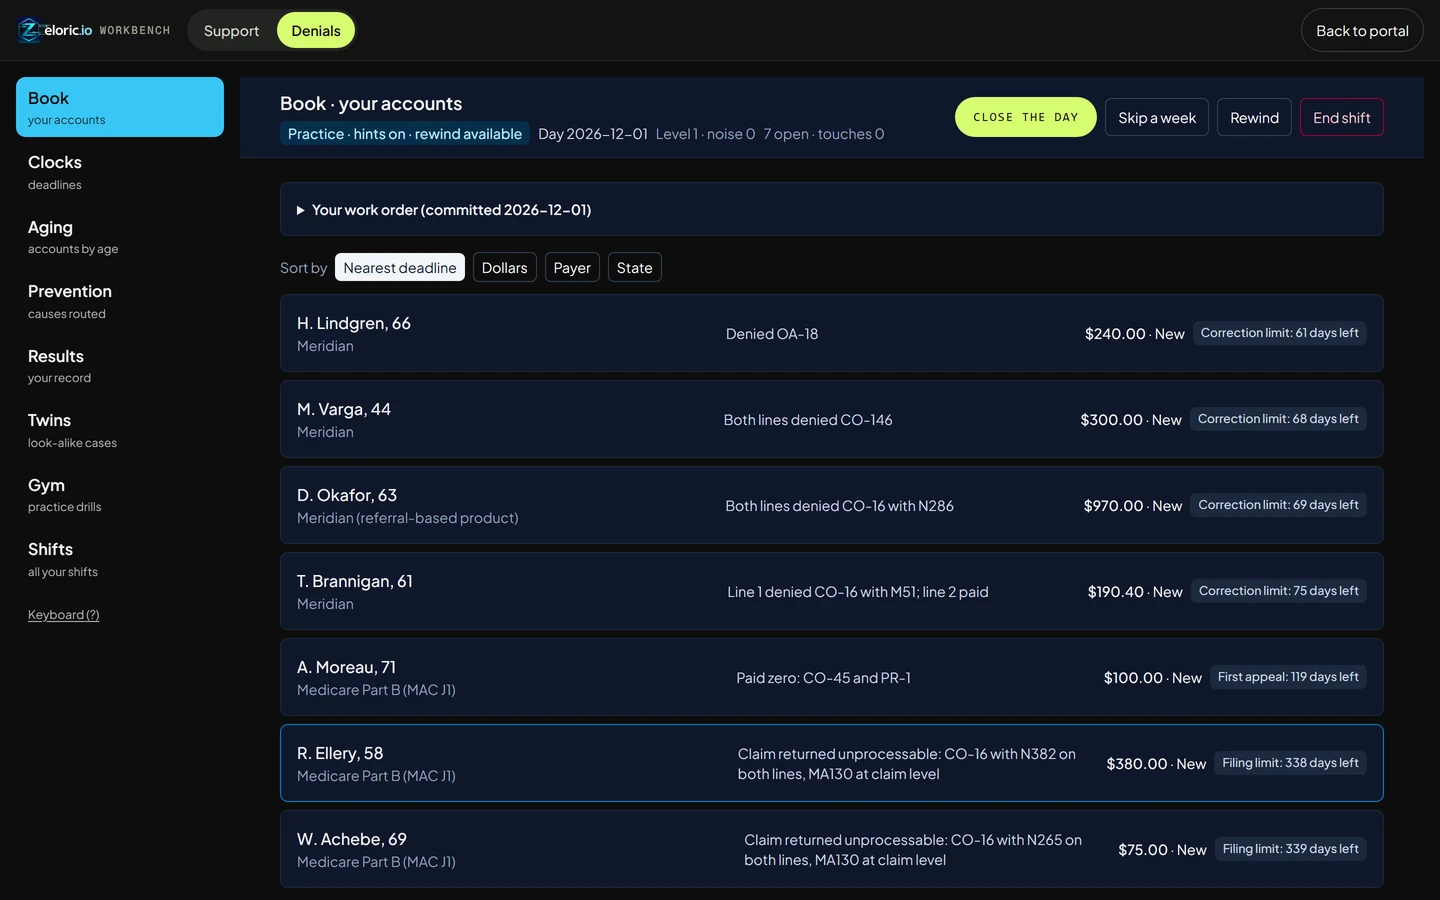Sort accounts by Payer
This screenshot has height=900, width=1440.
pos(572,267)
